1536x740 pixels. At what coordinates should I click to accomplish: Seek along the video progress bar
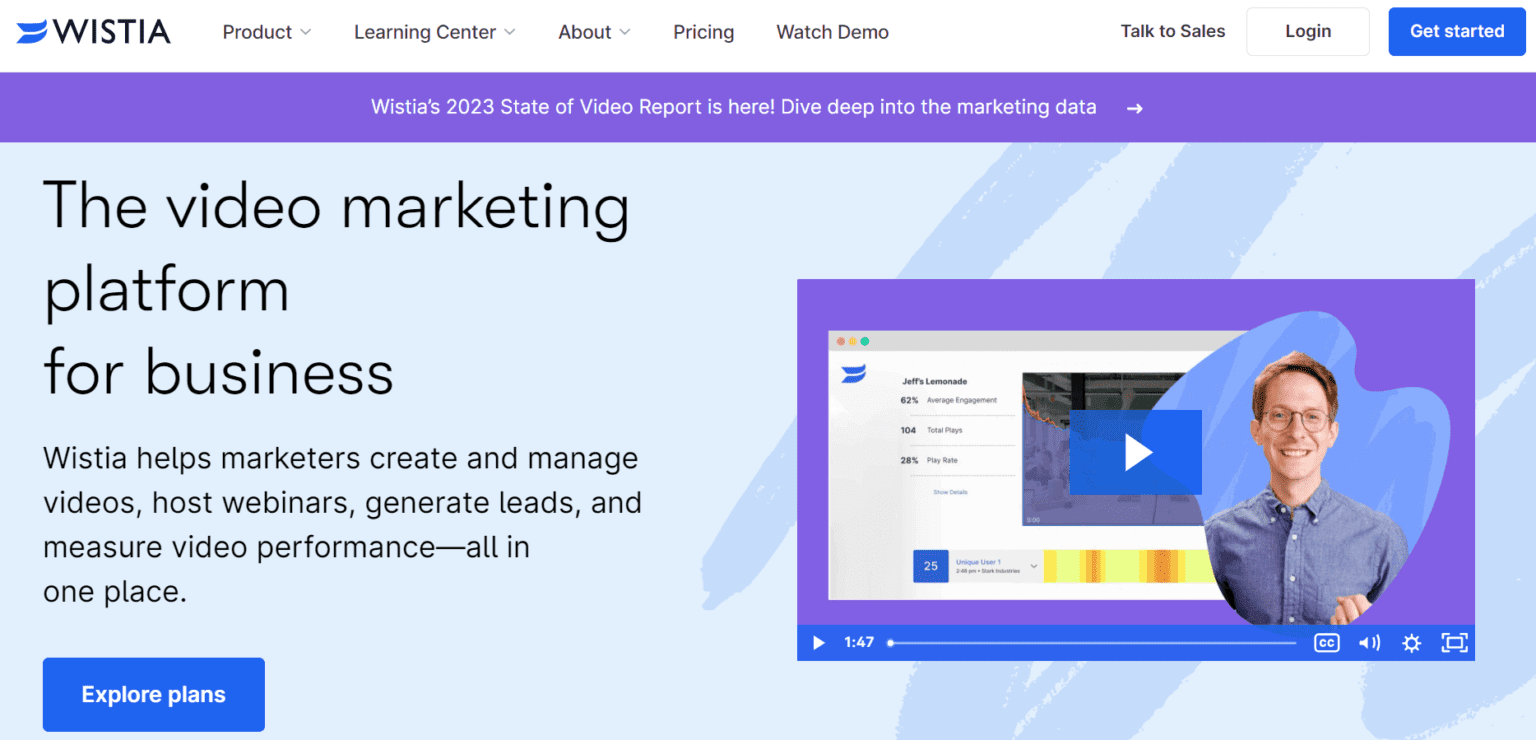[1092, 643]
